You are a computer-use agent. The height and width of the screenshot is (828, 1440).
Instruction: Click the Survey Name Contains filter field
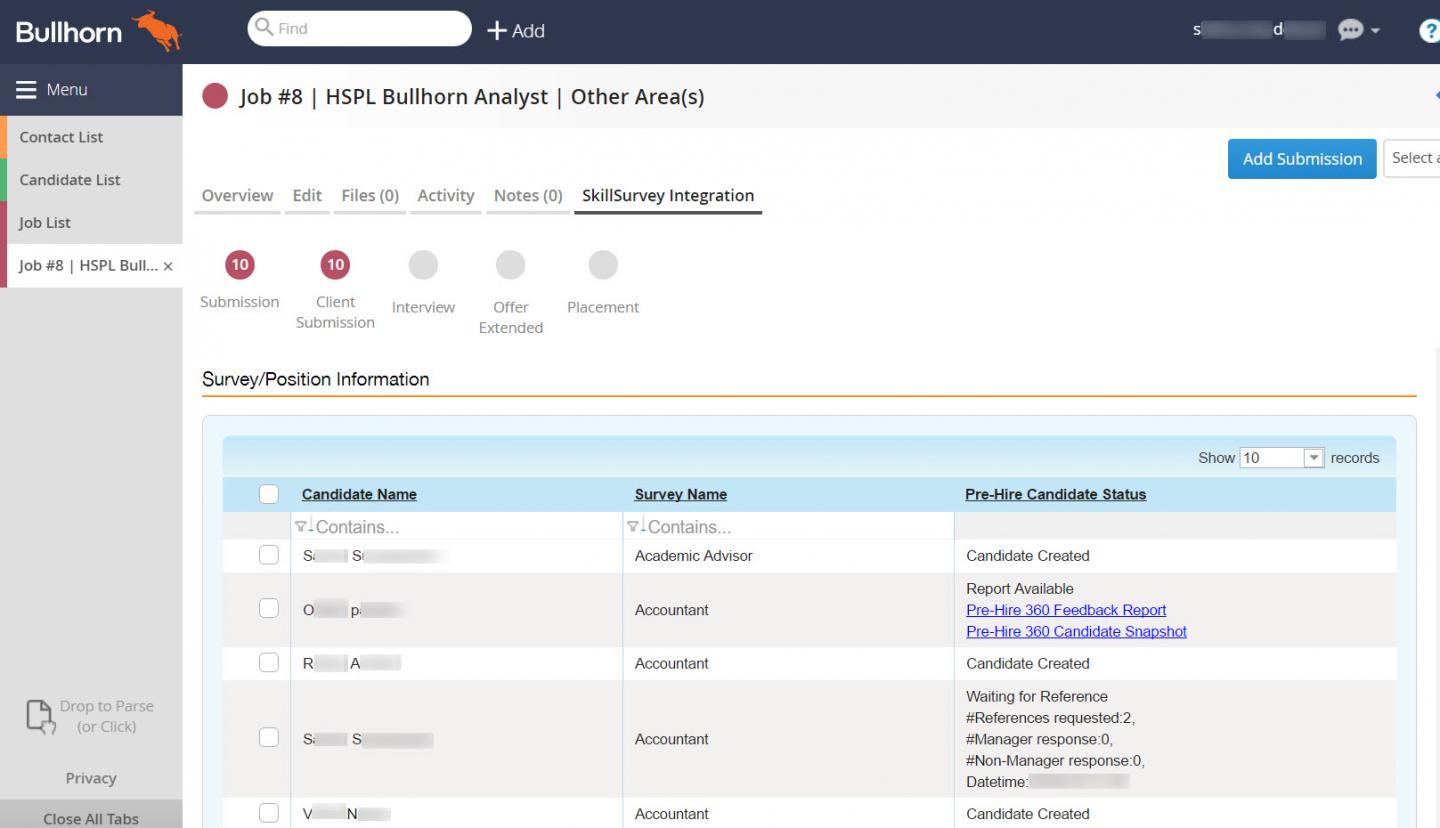(x=789, y=526)
